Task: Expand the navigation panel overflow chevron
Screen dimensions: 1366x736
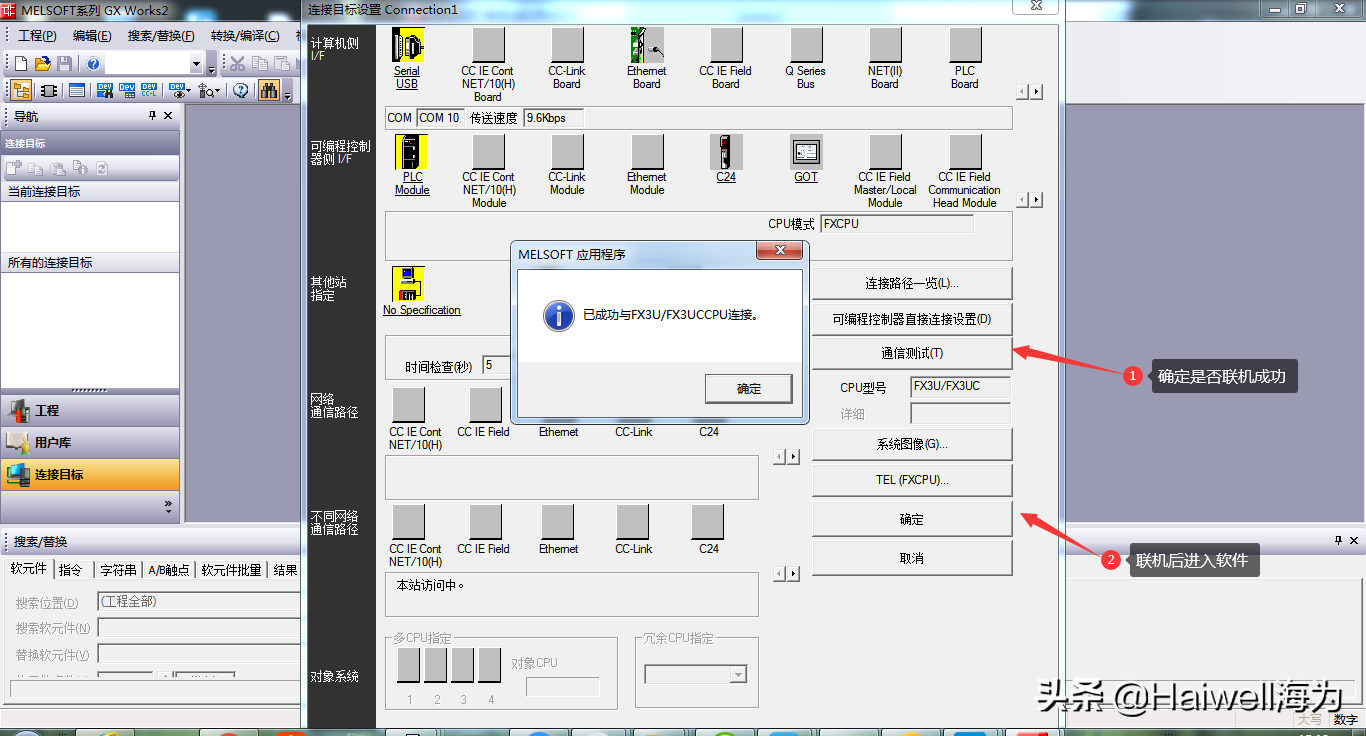Action: click(168, 506)
